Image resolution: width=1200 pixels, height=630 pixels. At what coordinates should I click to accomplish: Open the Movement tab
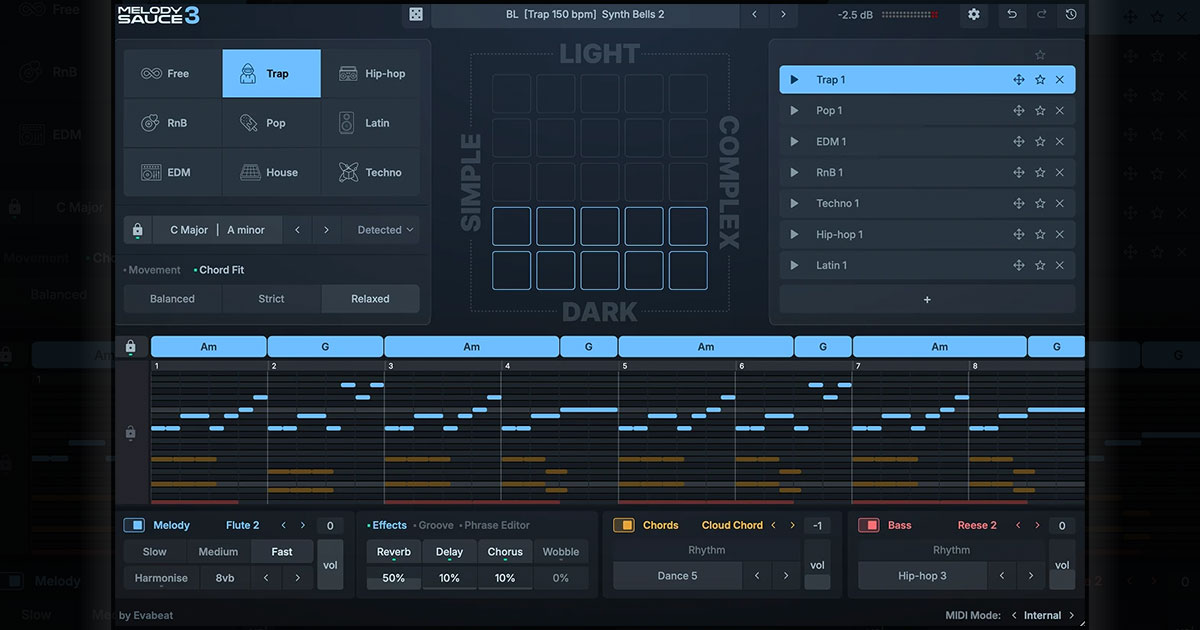(154, 270)
